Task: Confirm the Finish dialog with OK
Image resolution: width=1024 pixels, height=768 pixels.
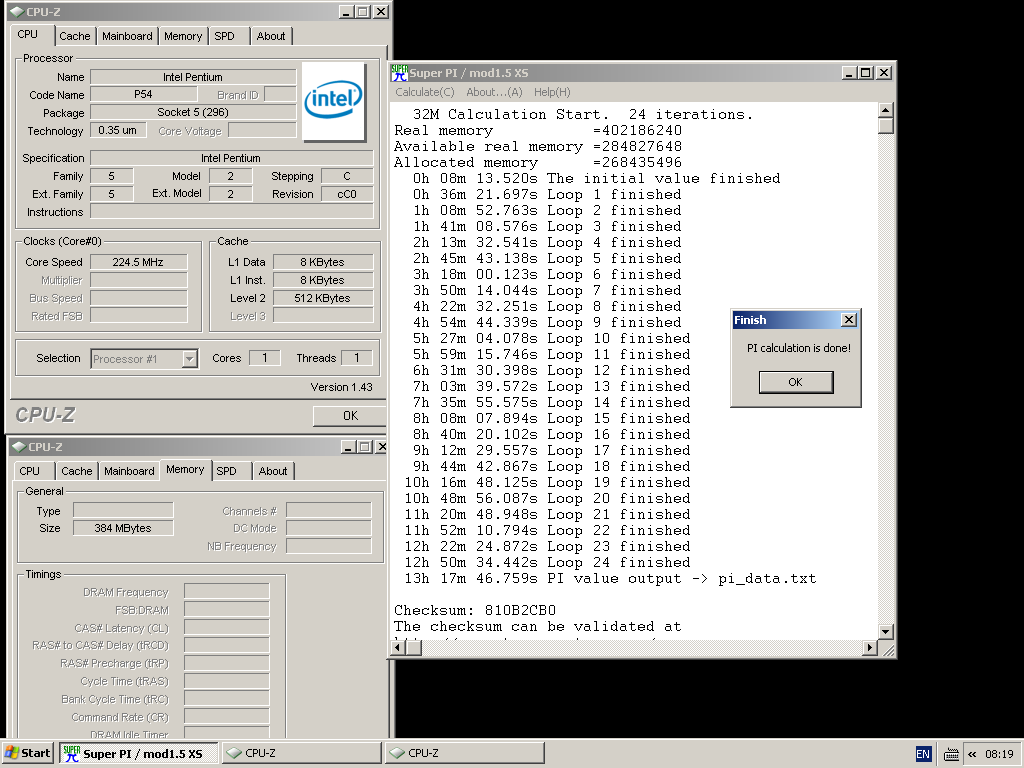Action: [x=795, y=382]
